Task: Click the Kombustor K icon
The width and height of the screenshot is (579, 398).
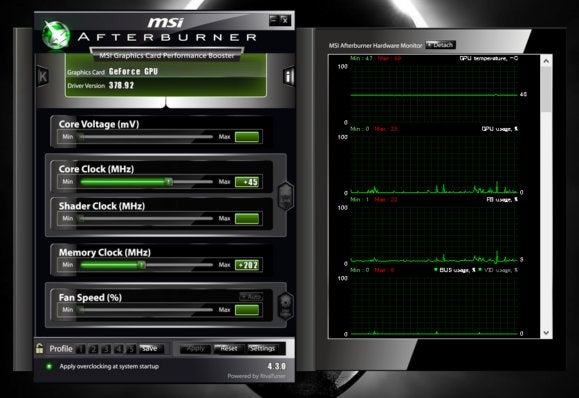Action: coord(43,76)
